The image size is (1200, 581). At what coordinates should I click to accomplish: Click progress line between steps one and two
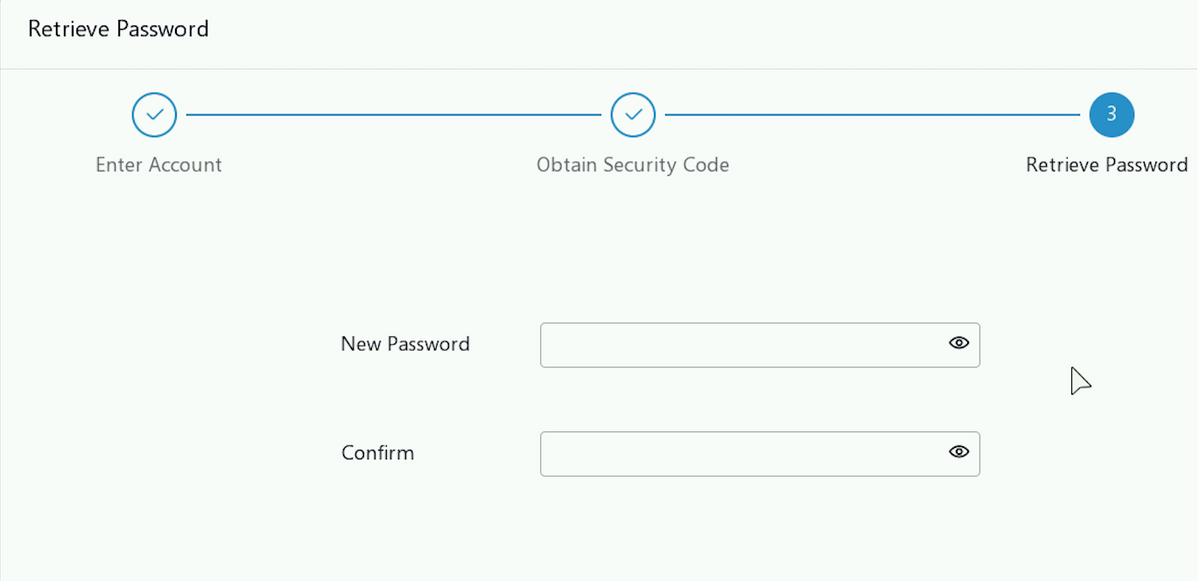tap(394, 115)
